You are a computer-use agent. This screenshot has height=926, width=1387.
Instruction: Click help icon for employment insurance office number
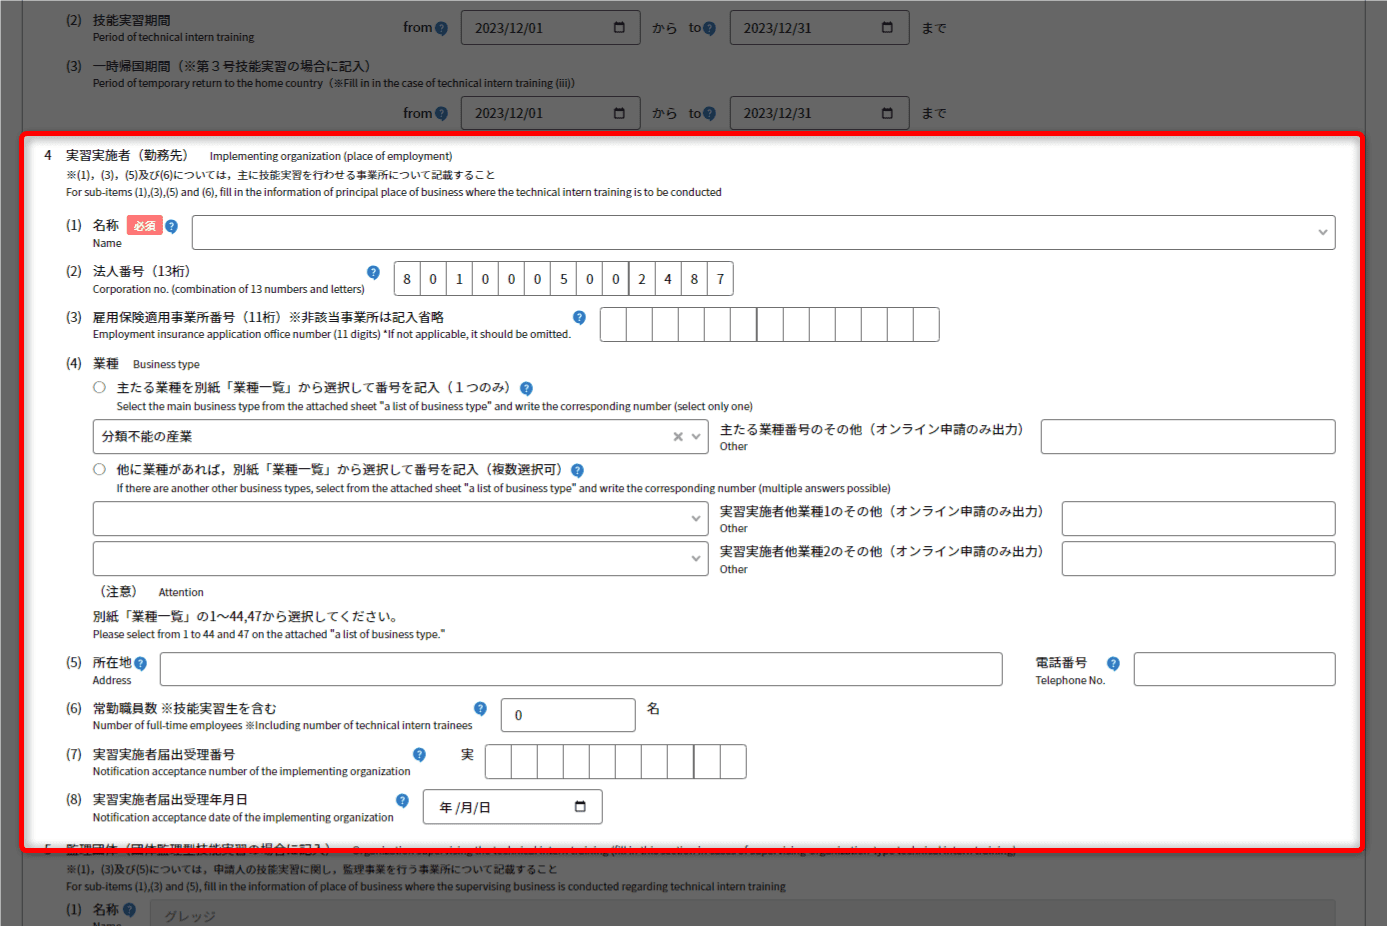[x=579, y=317]
